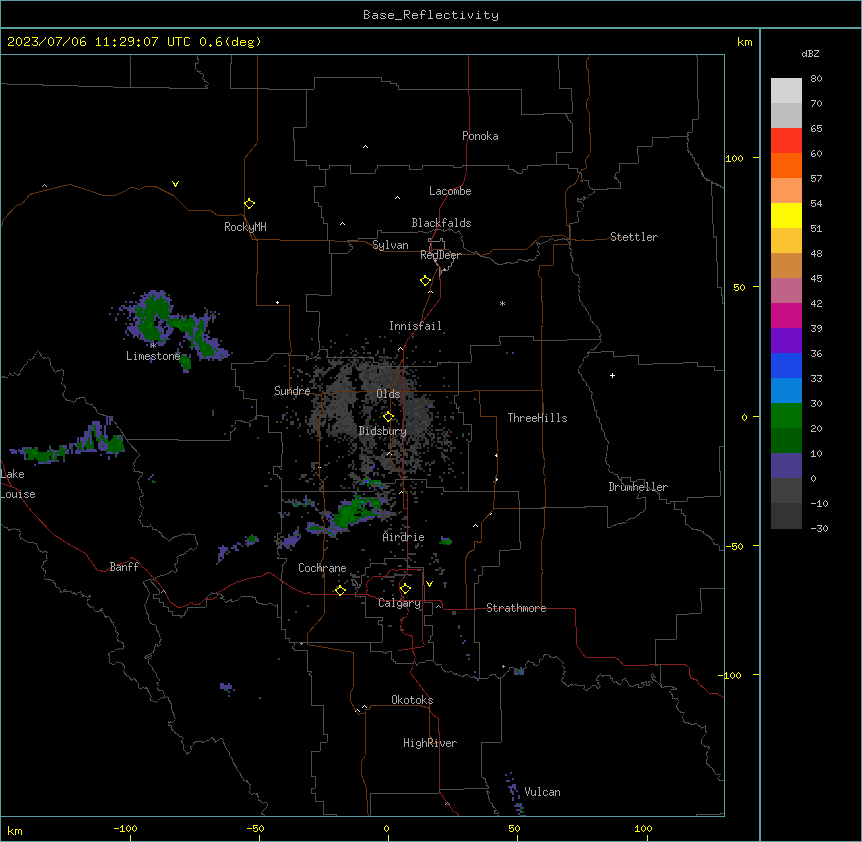The image size is (862, 842).
Task: Click the Vulcan town label
Action: pyautogui.click(x=543, y=792)
